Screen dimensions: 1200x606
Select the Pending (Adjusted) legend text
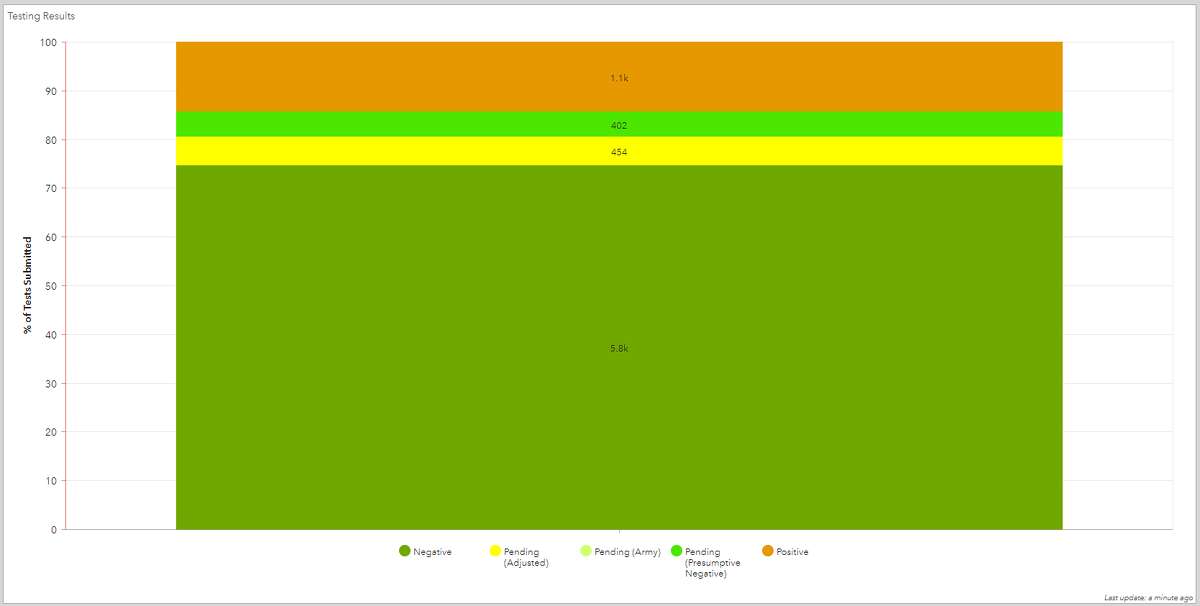[x=526, y=557]
